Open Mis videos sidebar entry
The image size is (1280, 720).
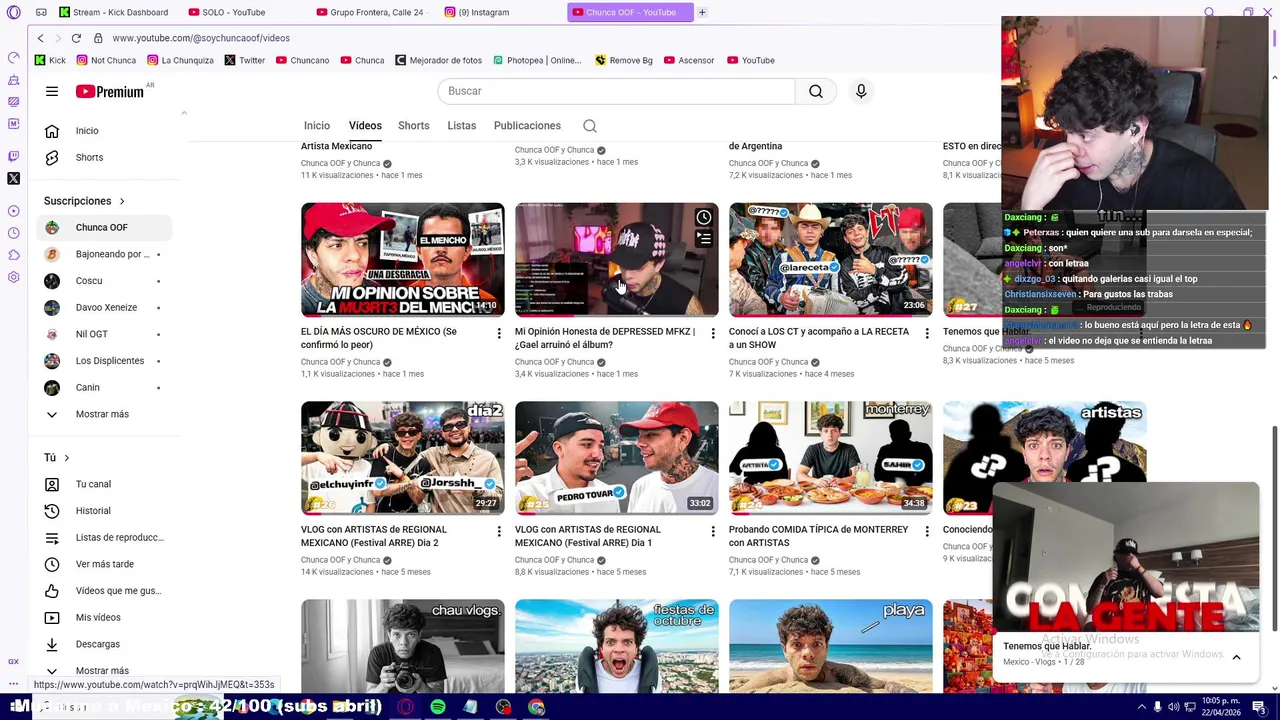tap(104, 618)
